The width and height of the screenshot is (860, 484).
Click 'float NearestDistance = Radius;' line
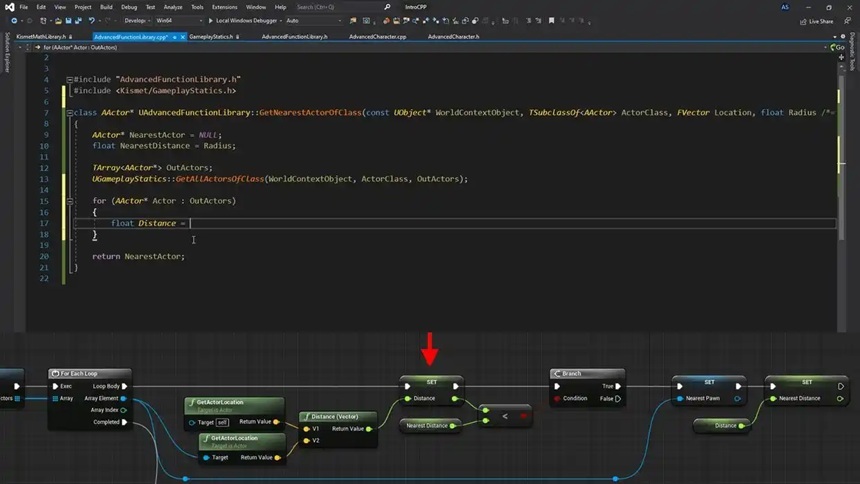pyautogui.click(x=163, y=146)
